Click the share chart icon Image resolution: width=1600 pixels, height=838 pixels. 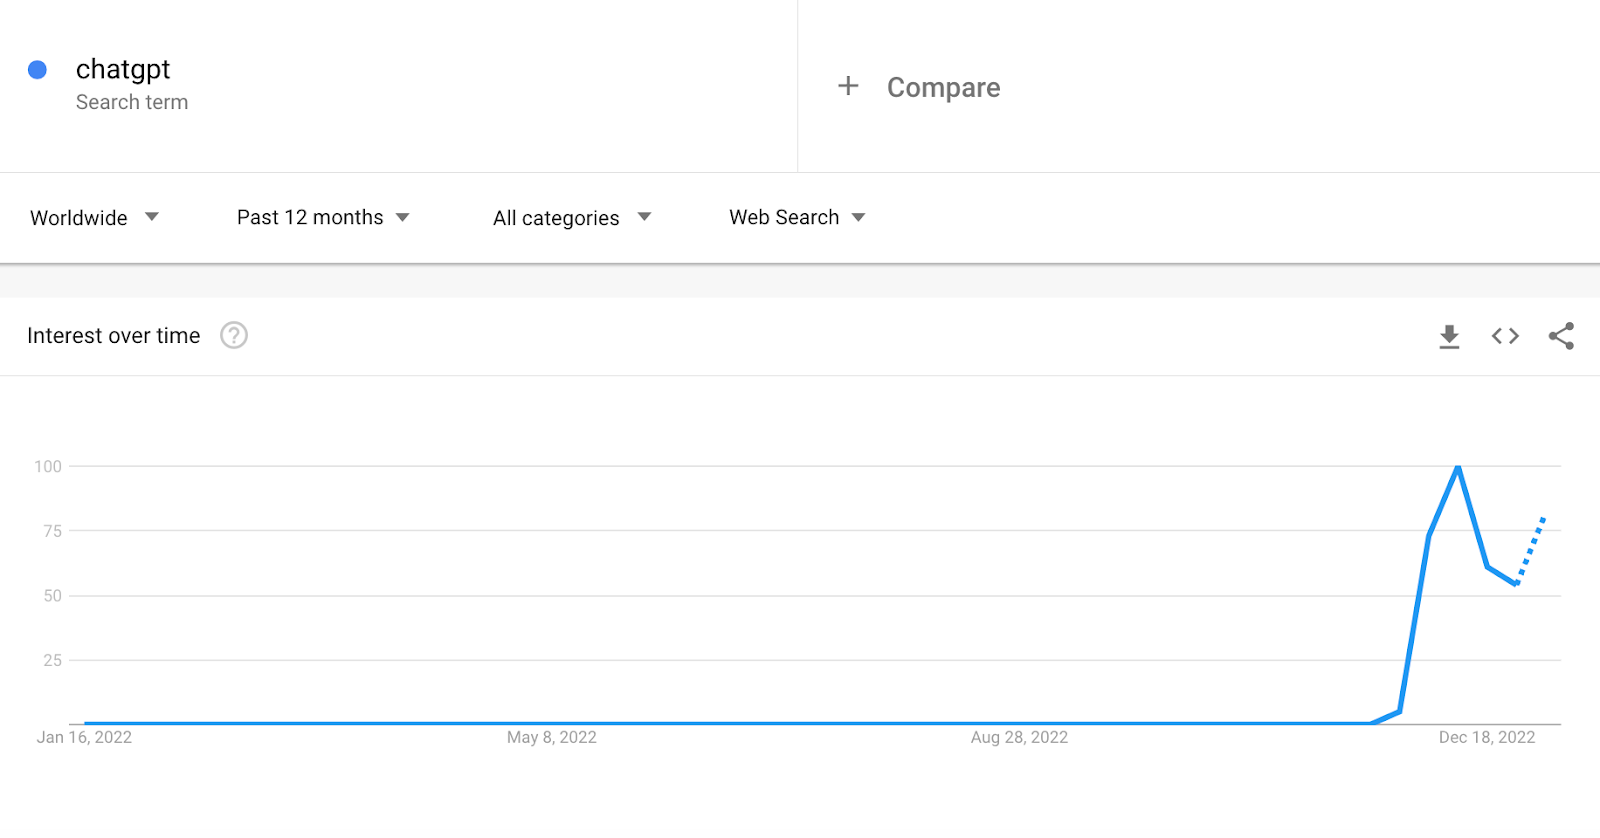click(x=1561, y=336)
